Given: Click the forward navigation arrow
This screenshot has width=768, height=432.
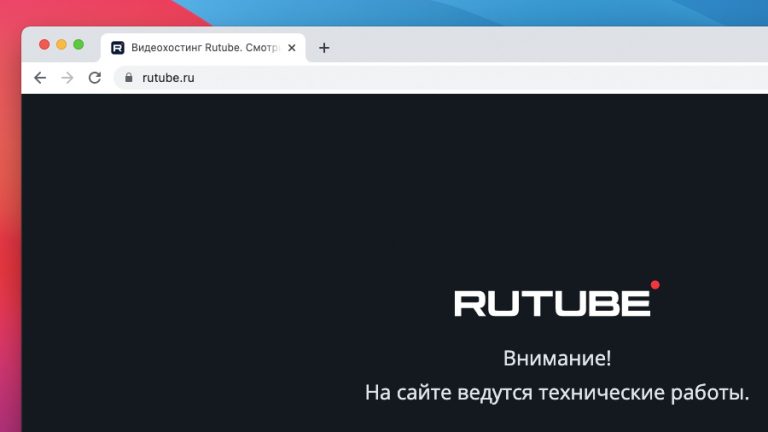Looking at the screenshot, I should tap(67, 78).
